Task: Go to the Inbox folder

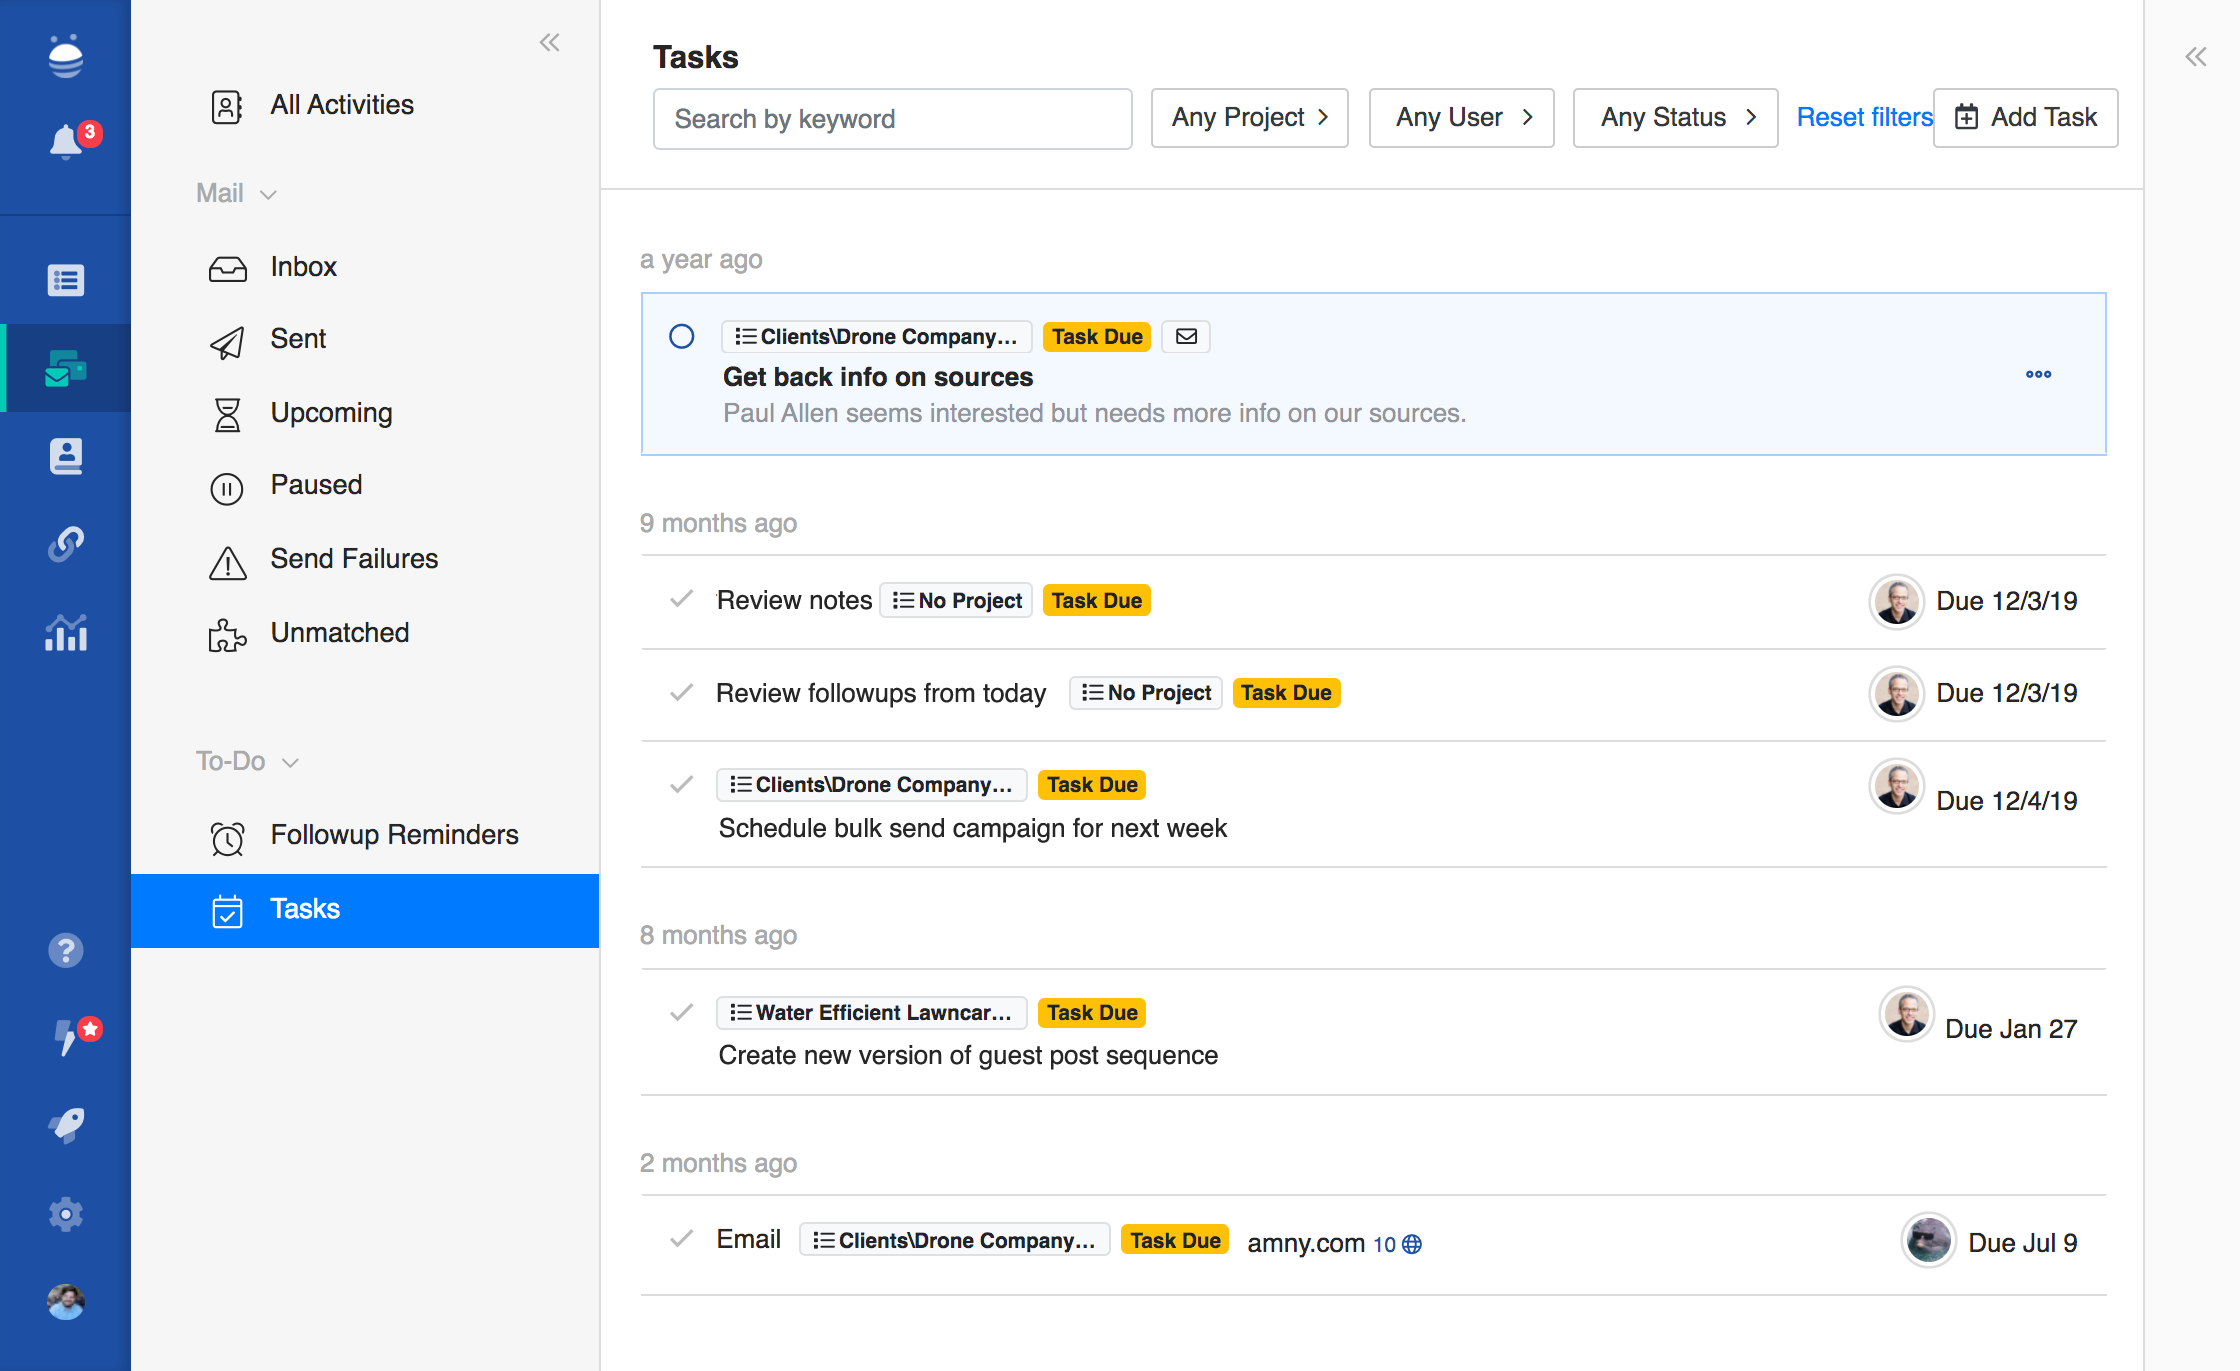Action: tap(303, 267)
